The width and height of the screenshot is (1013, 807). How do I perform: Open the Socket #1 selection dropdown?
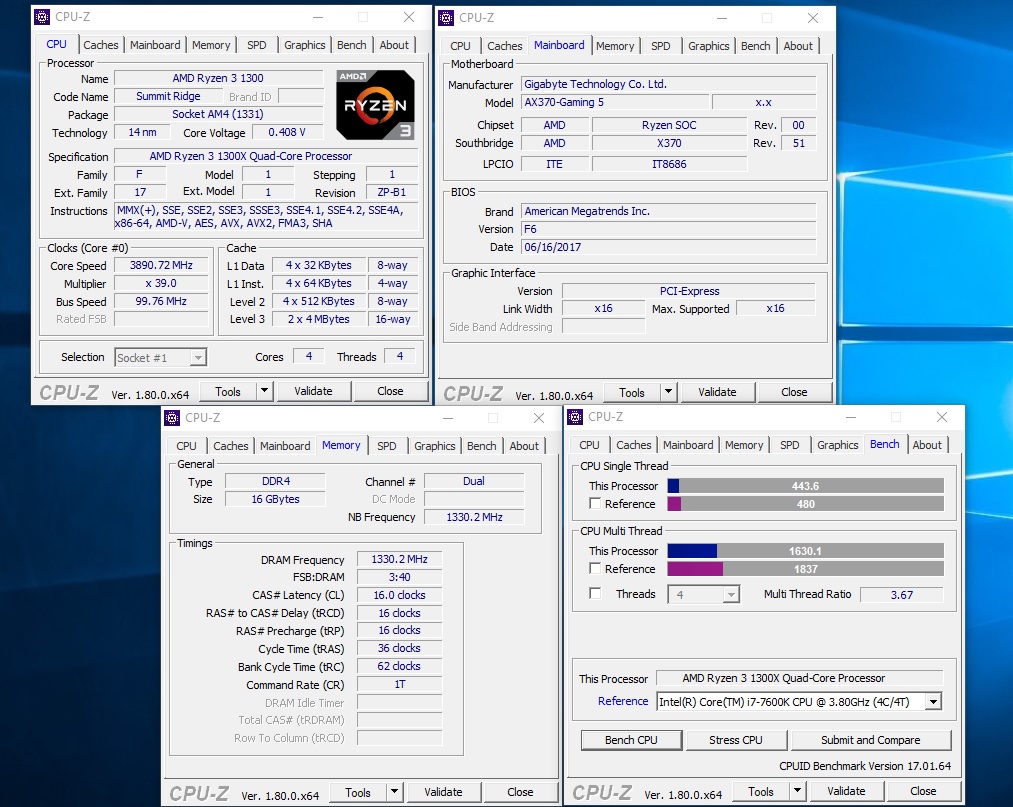pyautogui.click(x=198, y=357)
